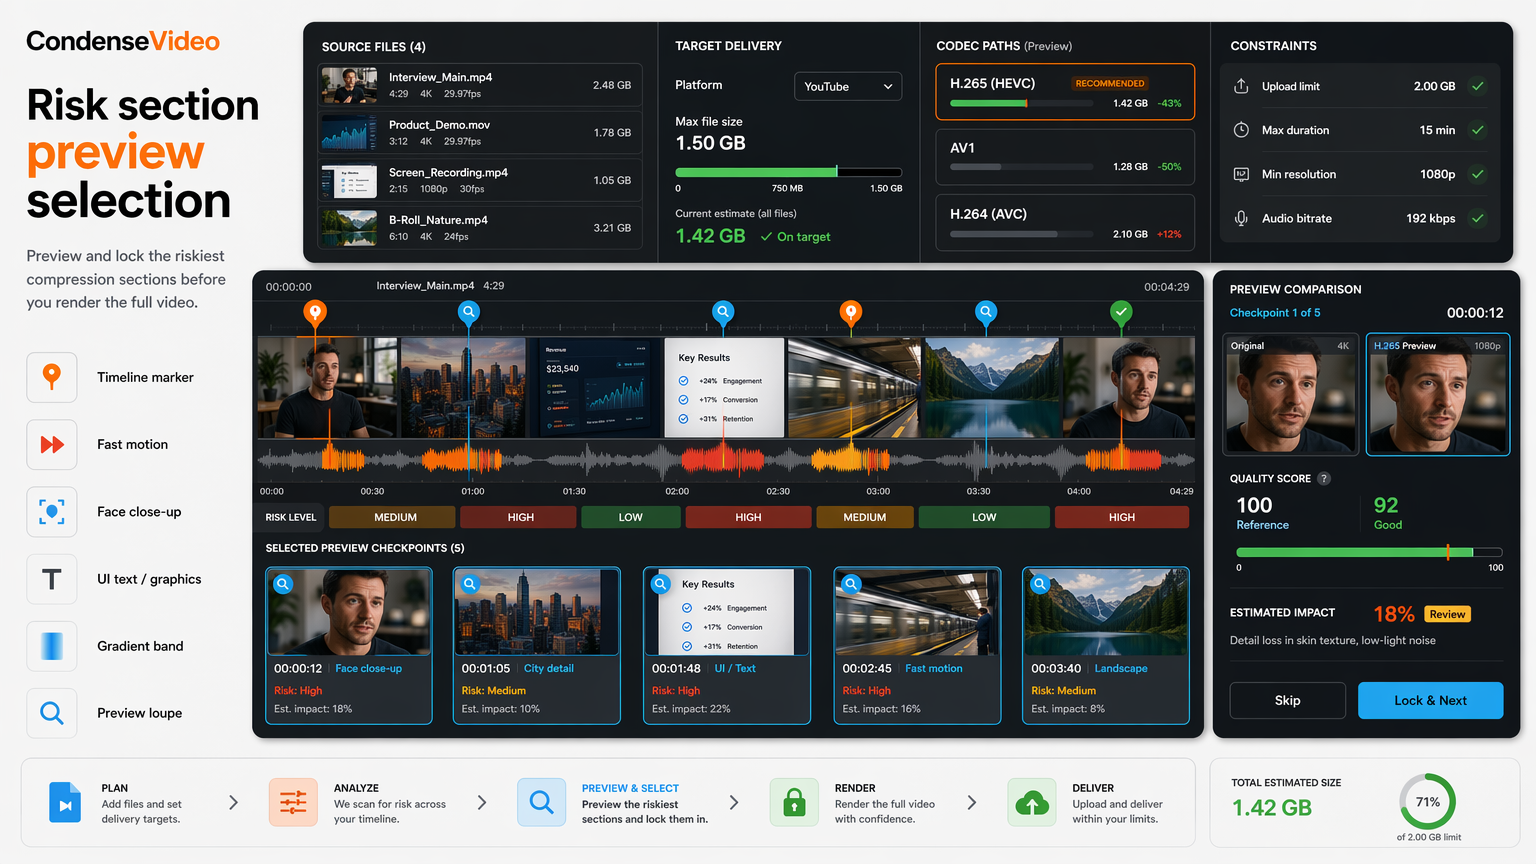This screenshot has width=1536, height=864.
Task: Open the YouTube platform dropdown
Action: (x=848, y=86)
